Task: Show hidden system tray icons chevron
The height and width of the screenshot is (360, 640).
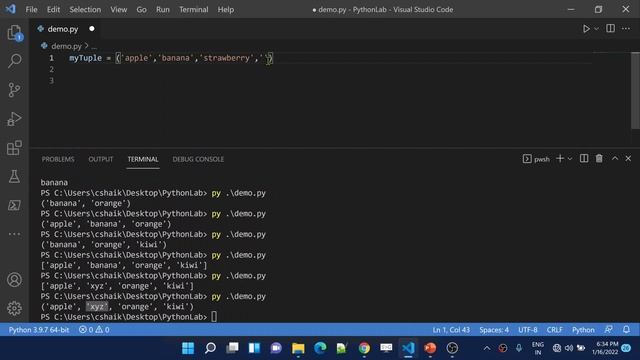Action: coord(487,348)
